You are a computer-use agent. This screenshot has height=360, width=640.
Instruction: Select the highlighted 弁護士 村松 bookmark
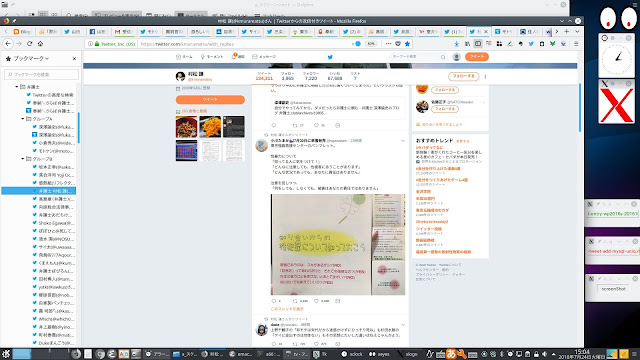click(x=39, y=191)
